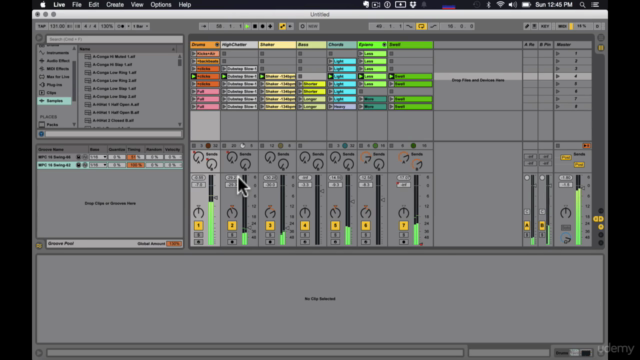
Task: Click the browser search field
Action: point(114,39)
